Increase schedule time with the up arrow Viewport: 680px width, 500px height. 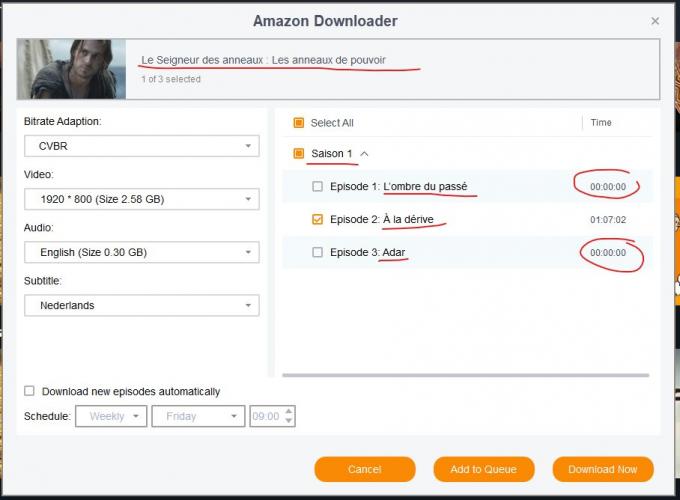point(289,411)
